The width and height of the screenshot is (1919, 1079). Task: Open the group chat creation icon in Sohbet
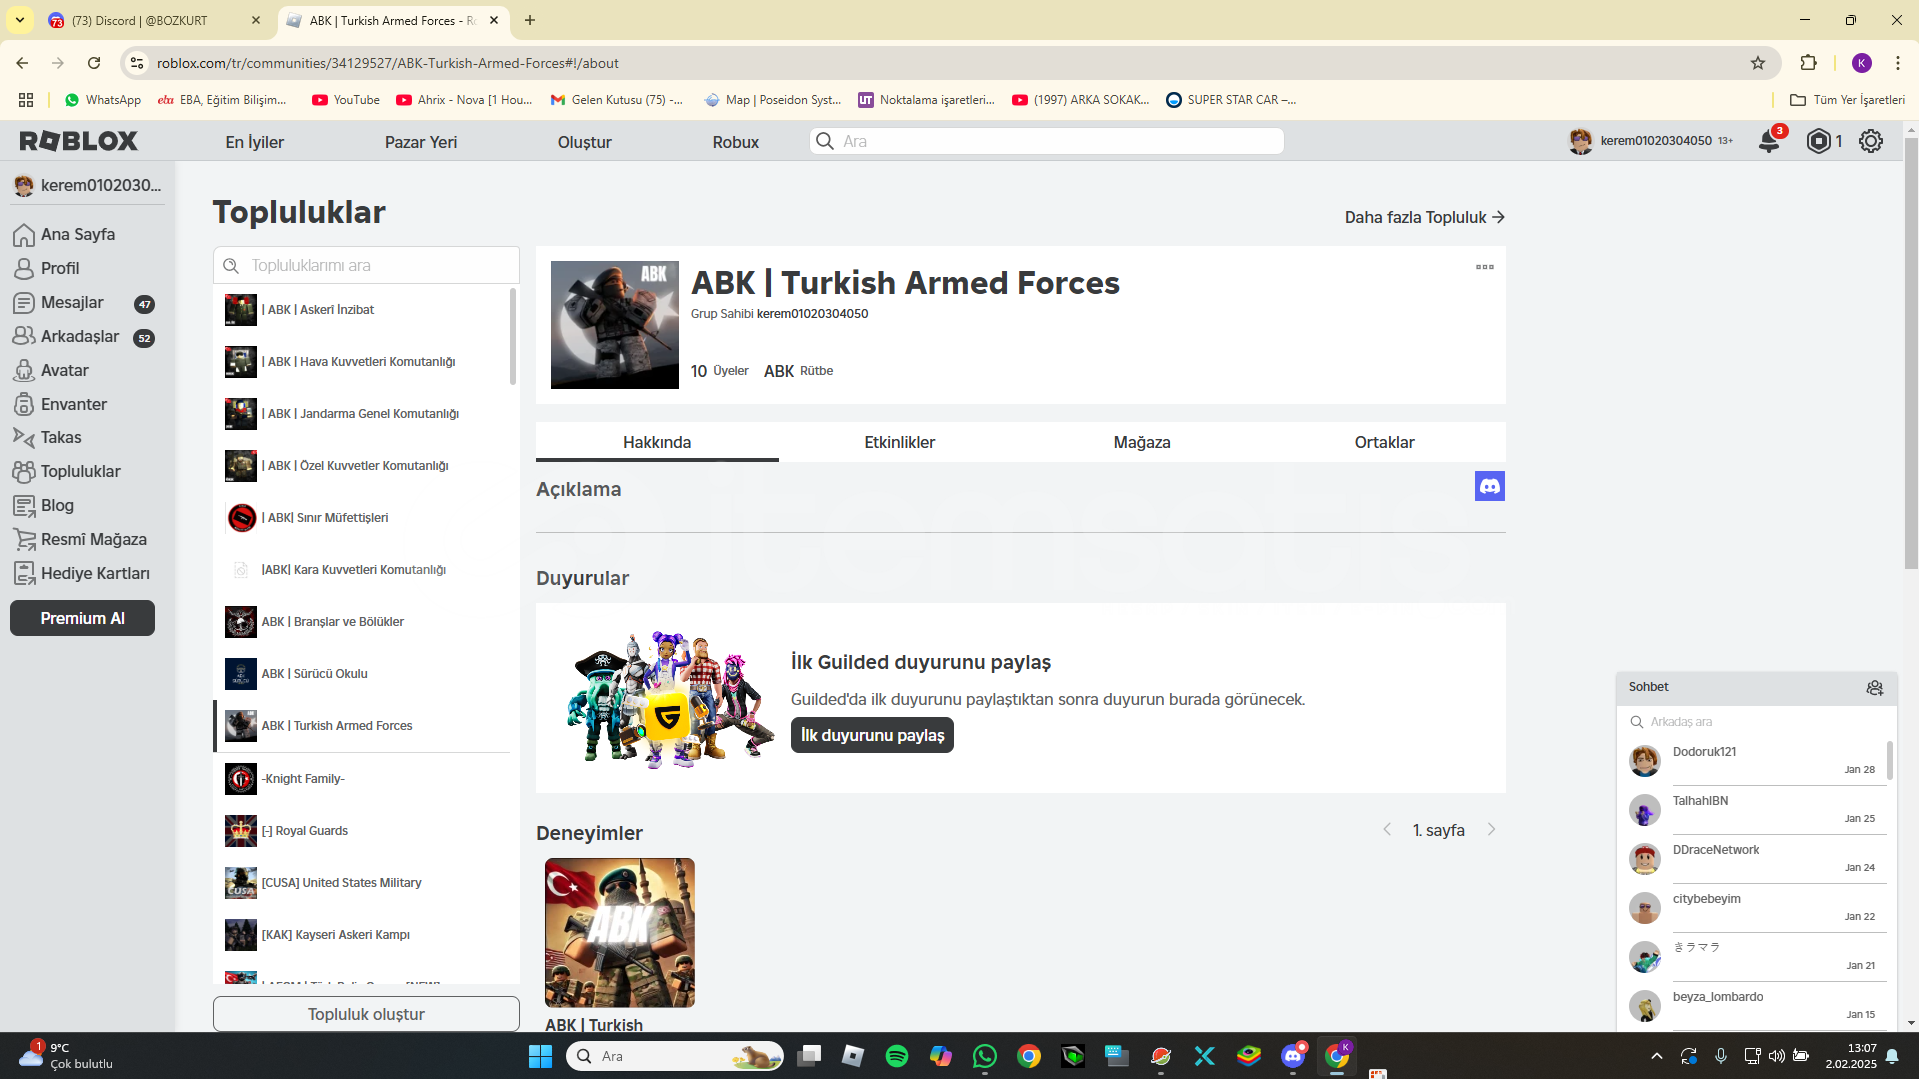[x=1874, y=688]
